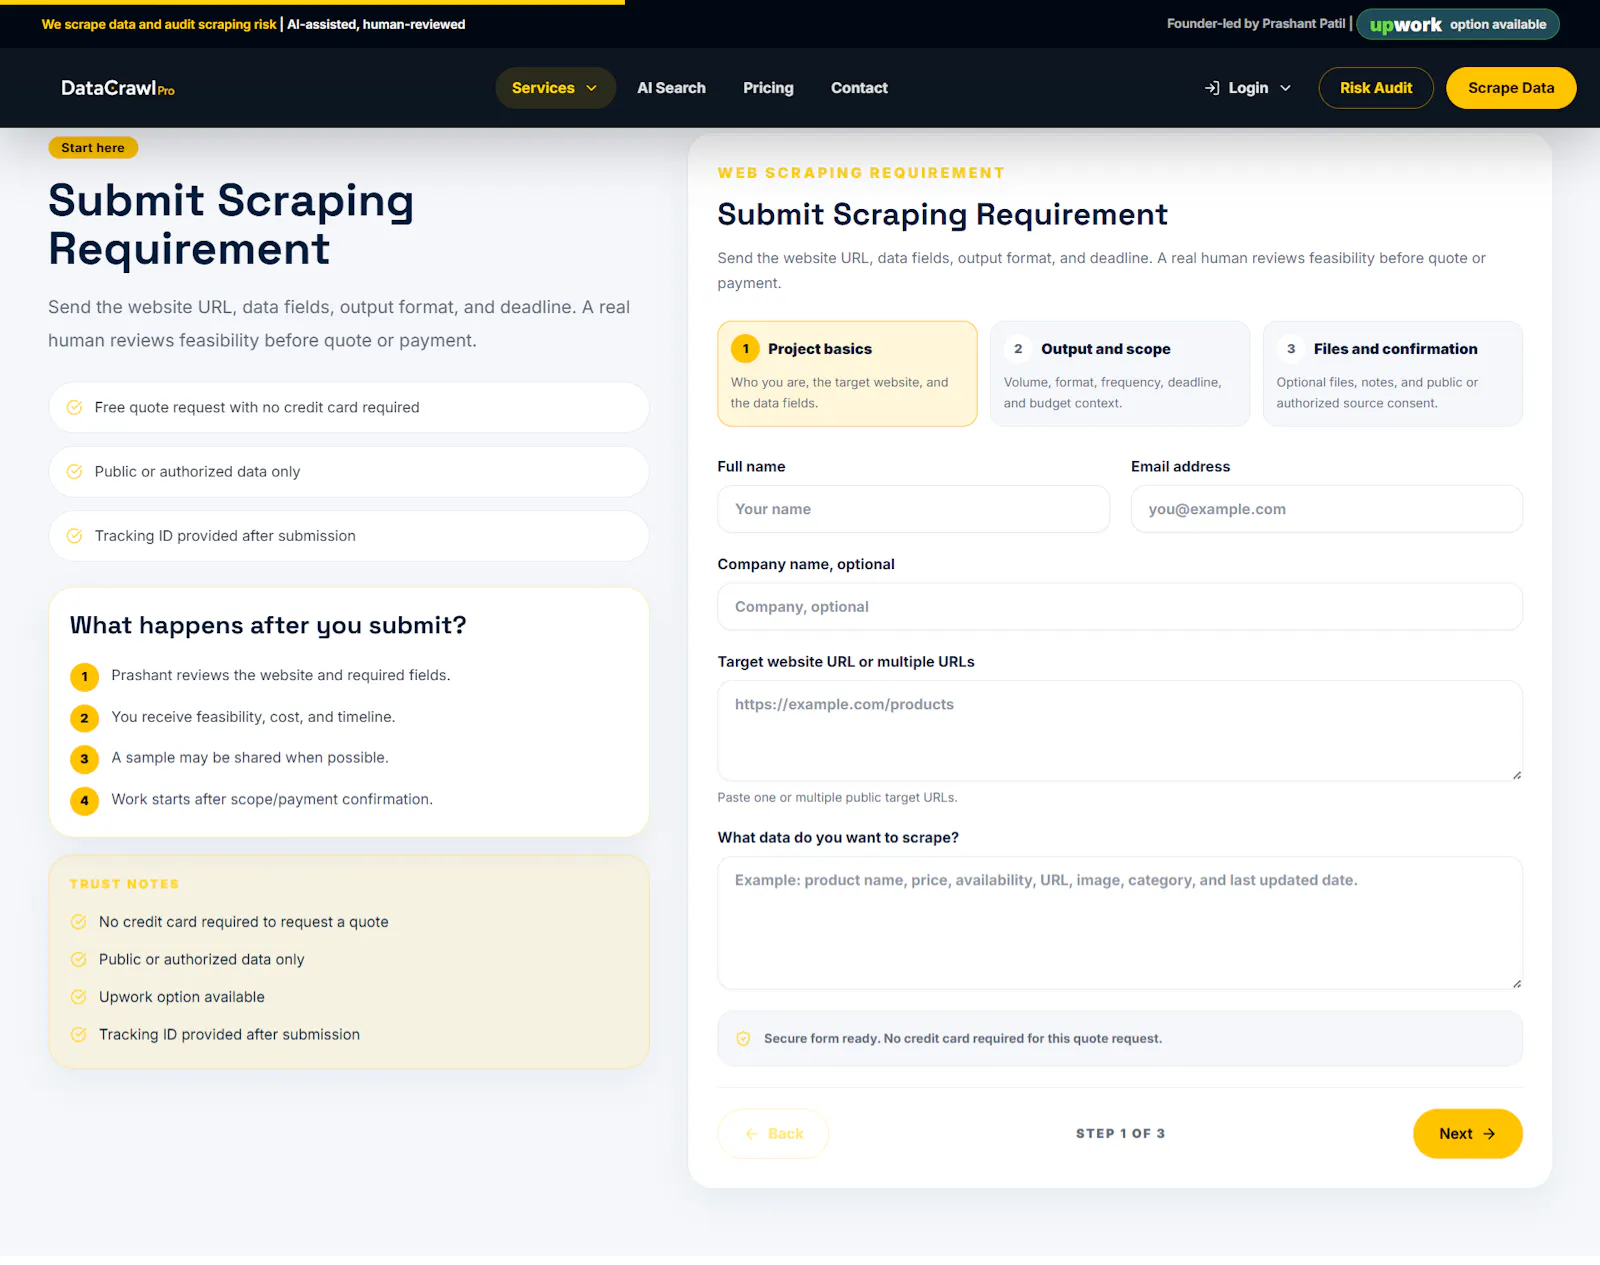1600x1265 pixels.
Task: Focus the Full name input field
Action: click(x=914, y=509)
